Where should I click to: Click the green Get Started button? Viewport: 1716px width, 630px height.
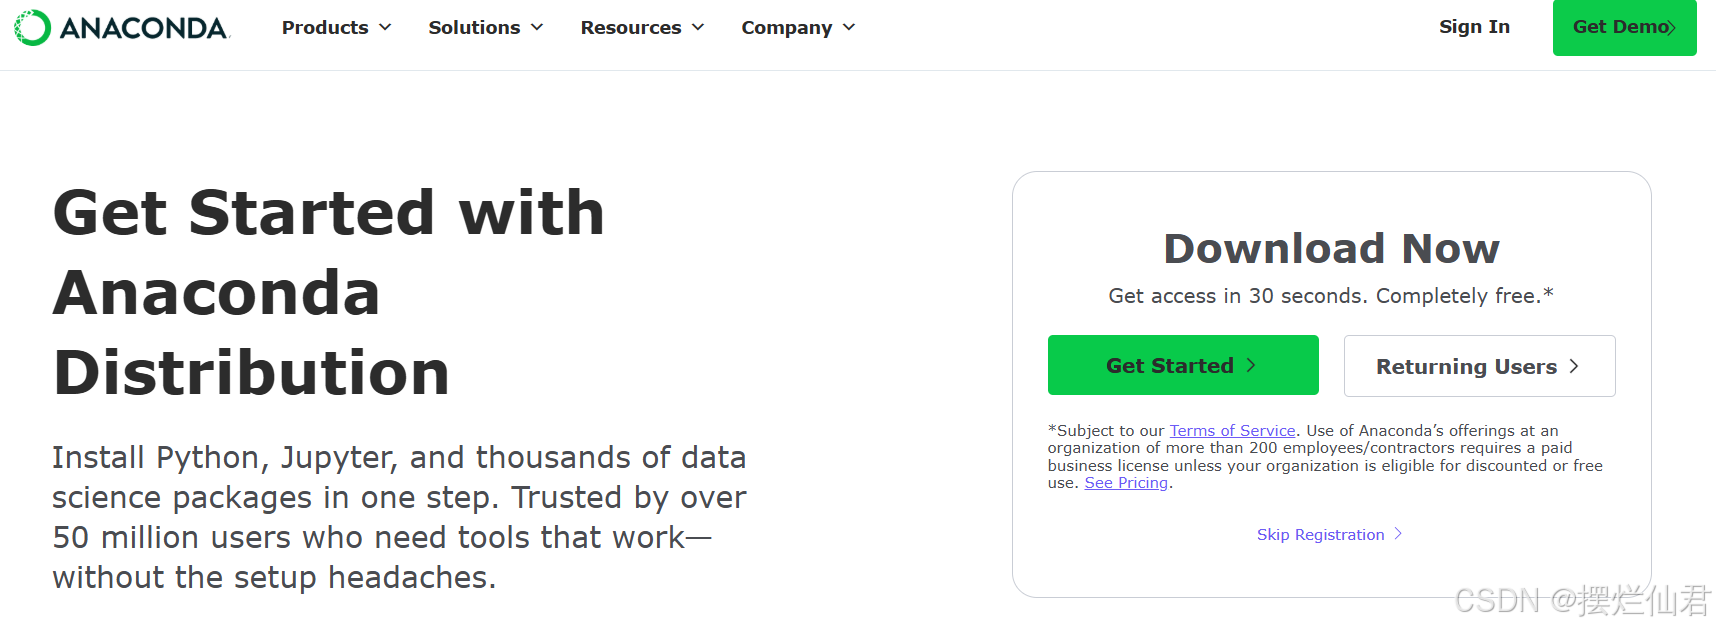(x=1183, y=365)
